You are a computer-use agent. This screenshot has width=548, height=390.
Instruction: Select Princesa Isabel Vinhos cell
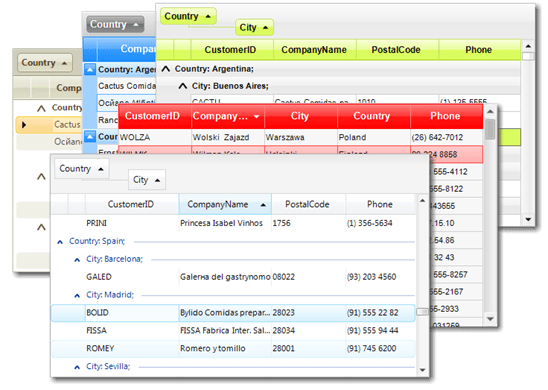(225, 223)
